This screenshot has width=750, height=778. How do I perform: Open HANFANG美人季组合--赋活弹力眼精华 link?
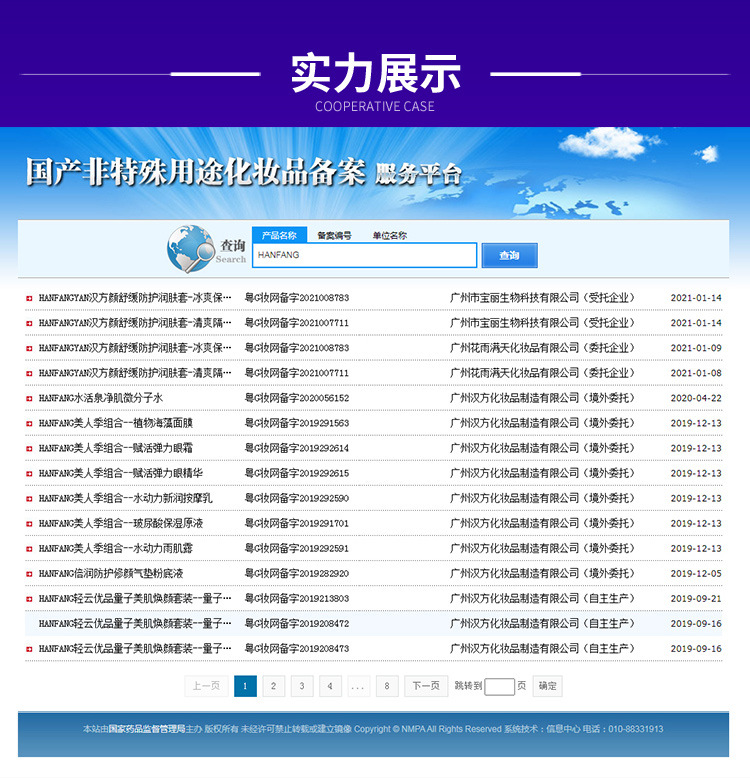pos(121,473)
